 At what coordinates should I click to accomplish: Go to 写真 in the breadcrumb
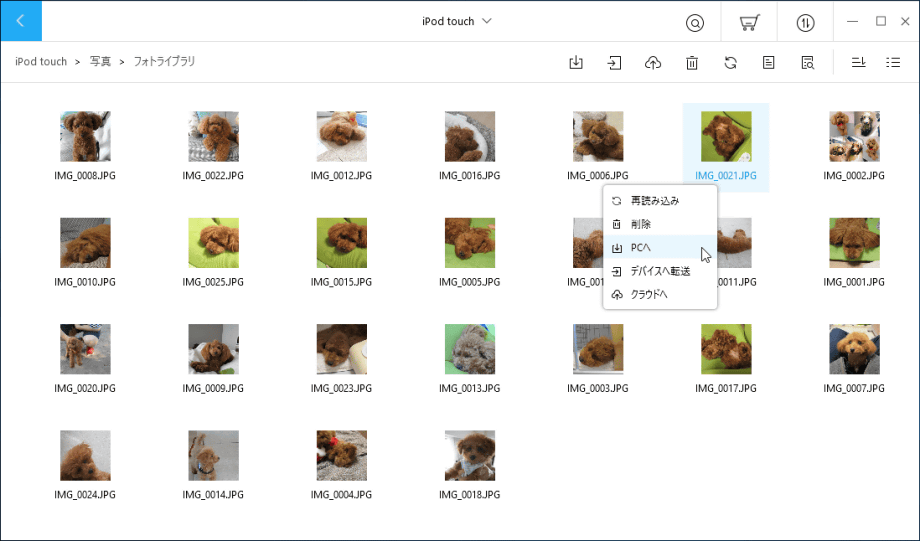click(100, 62)
